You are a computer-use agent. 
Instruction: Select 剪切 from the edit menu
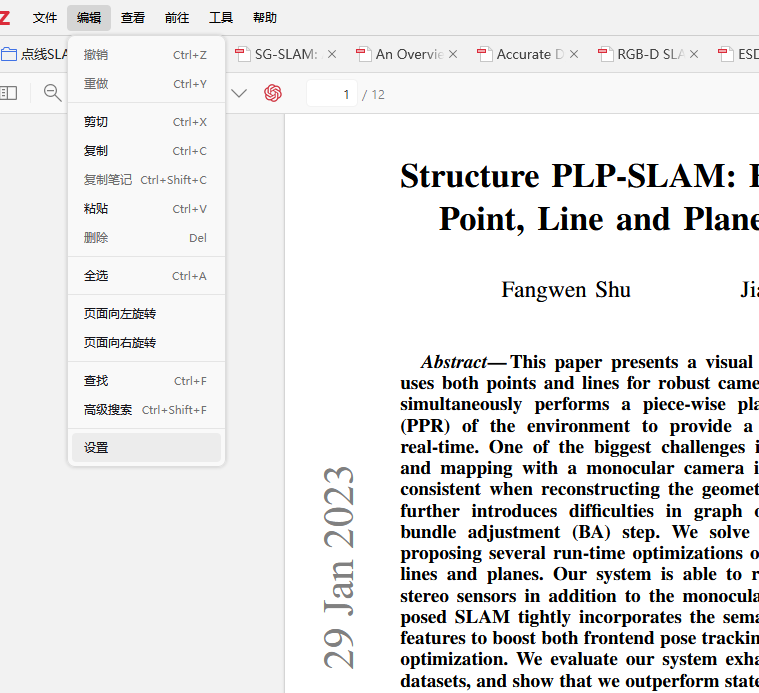point(146,122)
